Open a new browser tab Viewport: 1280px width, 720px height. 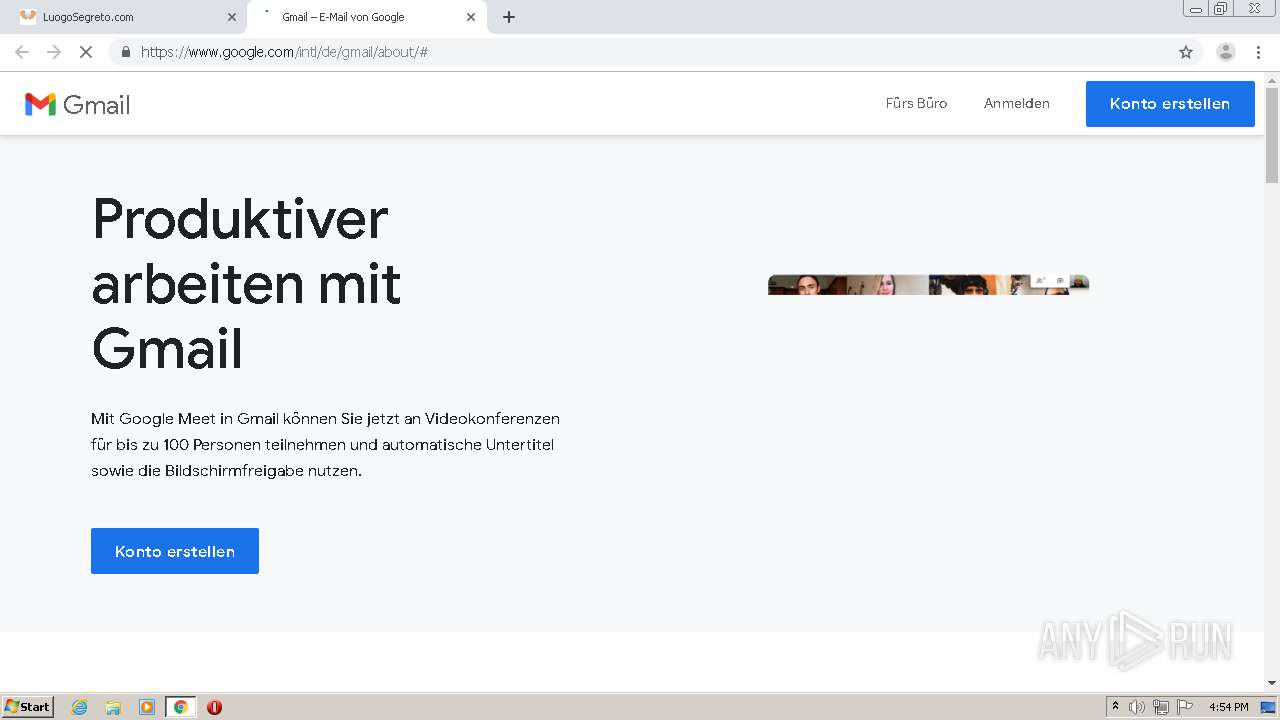pos(509,17)
